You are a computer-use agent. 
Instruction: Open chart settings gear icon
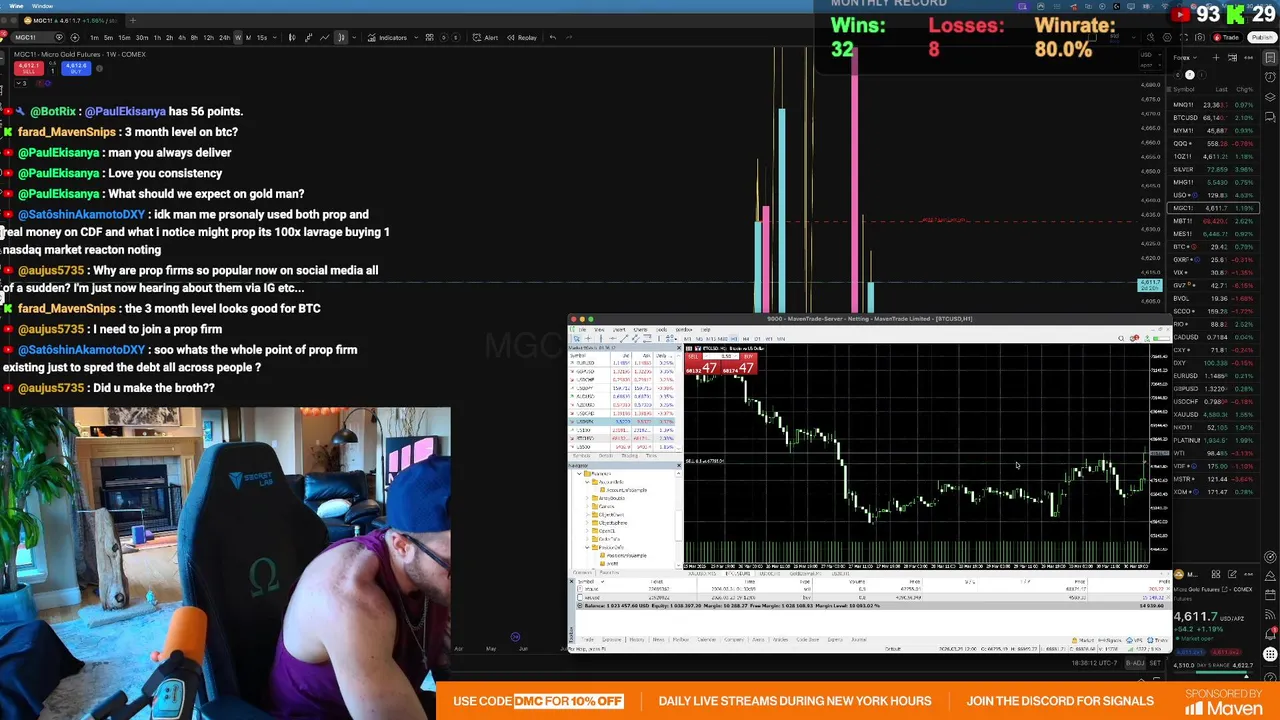pyautogui.click(x=1167, y=37)
